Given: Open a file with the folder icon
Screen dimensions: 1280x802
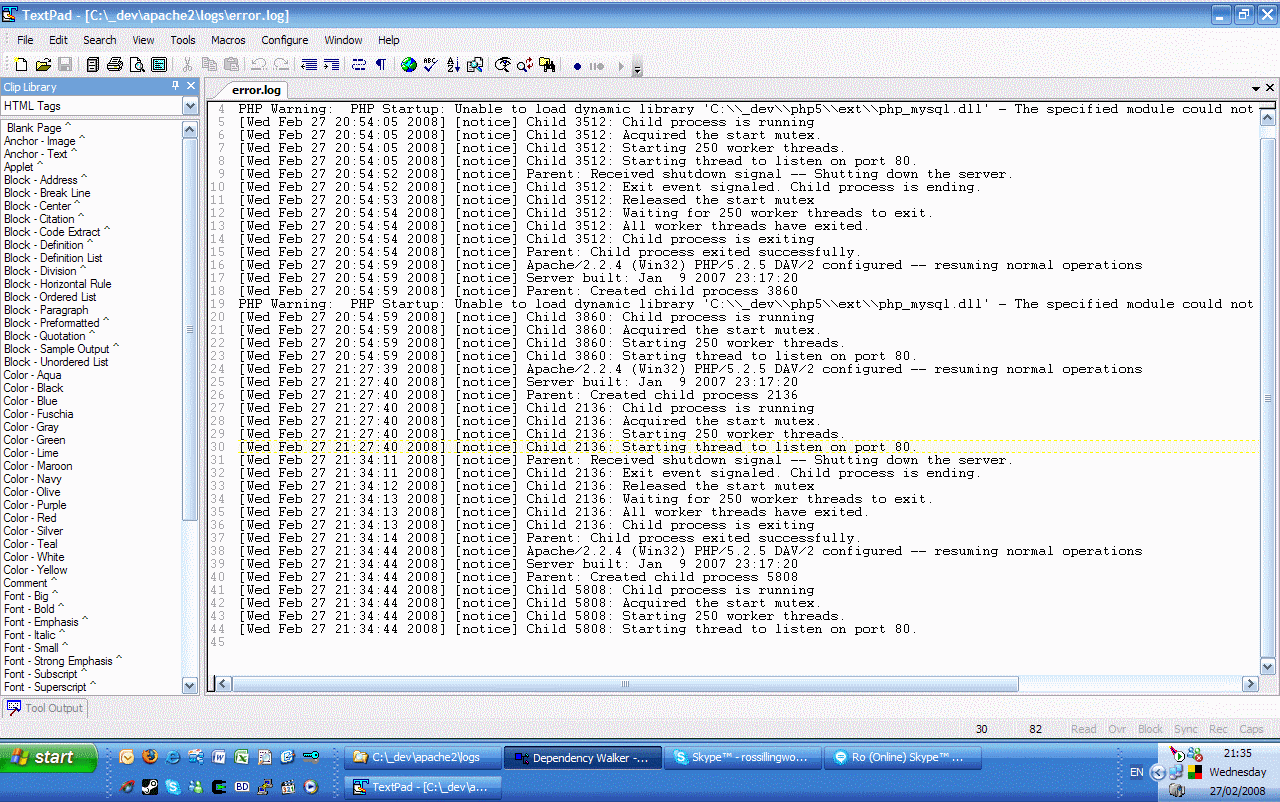Looking at the screenshot, I should coord(43,65).
